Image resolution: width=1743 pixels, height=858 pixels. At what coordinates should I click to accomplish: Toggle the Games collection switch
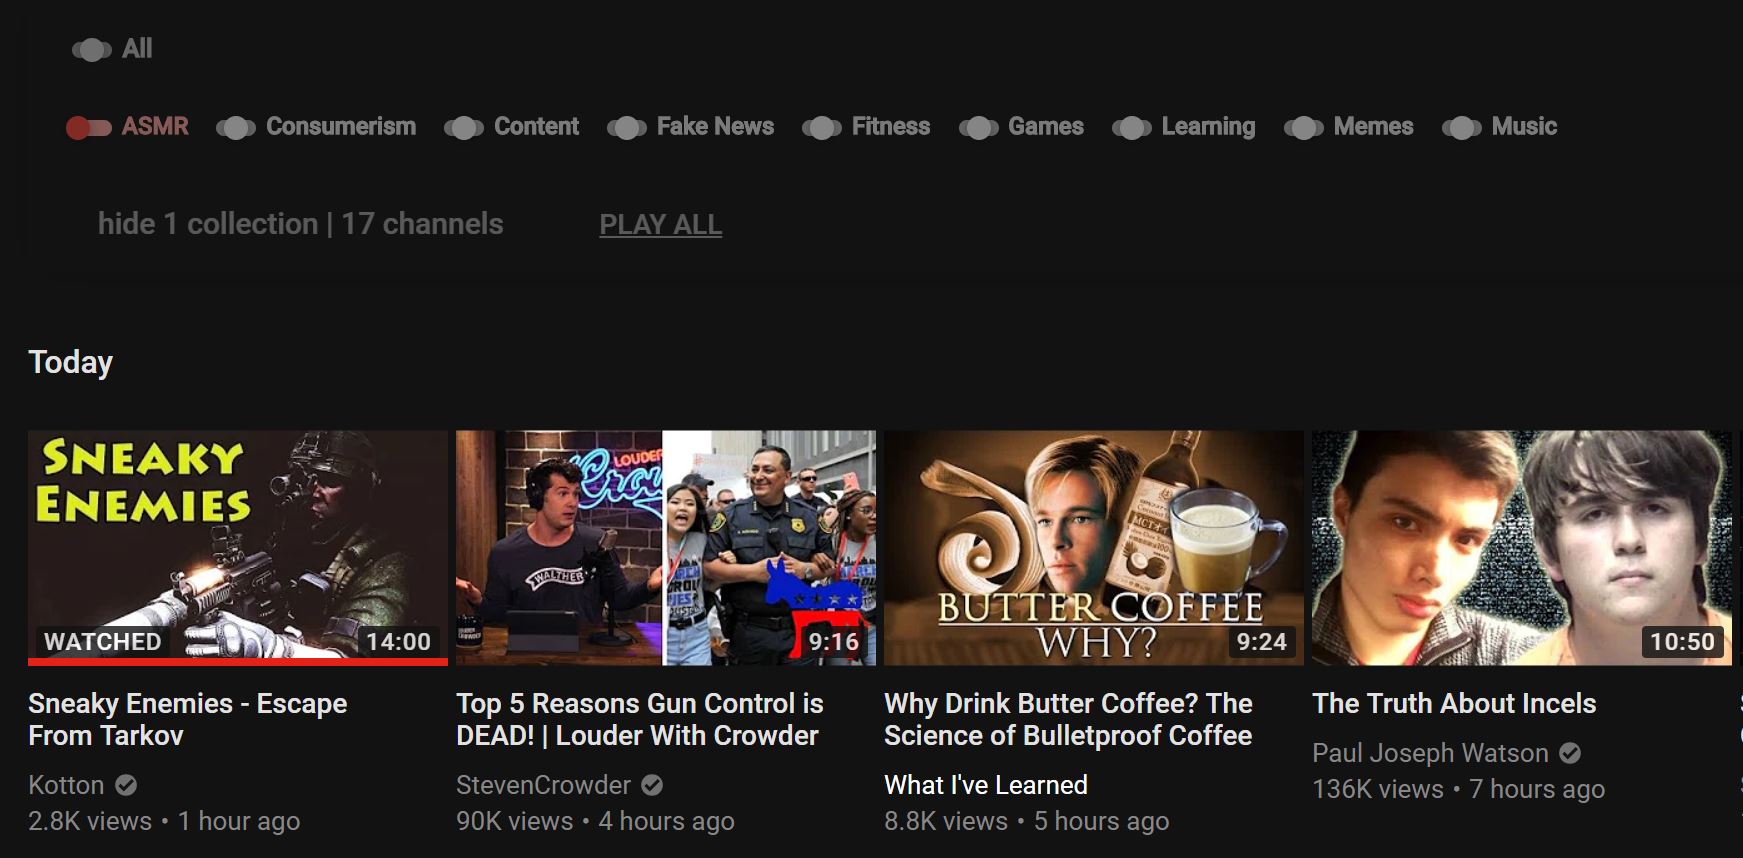tap(979, 127)
